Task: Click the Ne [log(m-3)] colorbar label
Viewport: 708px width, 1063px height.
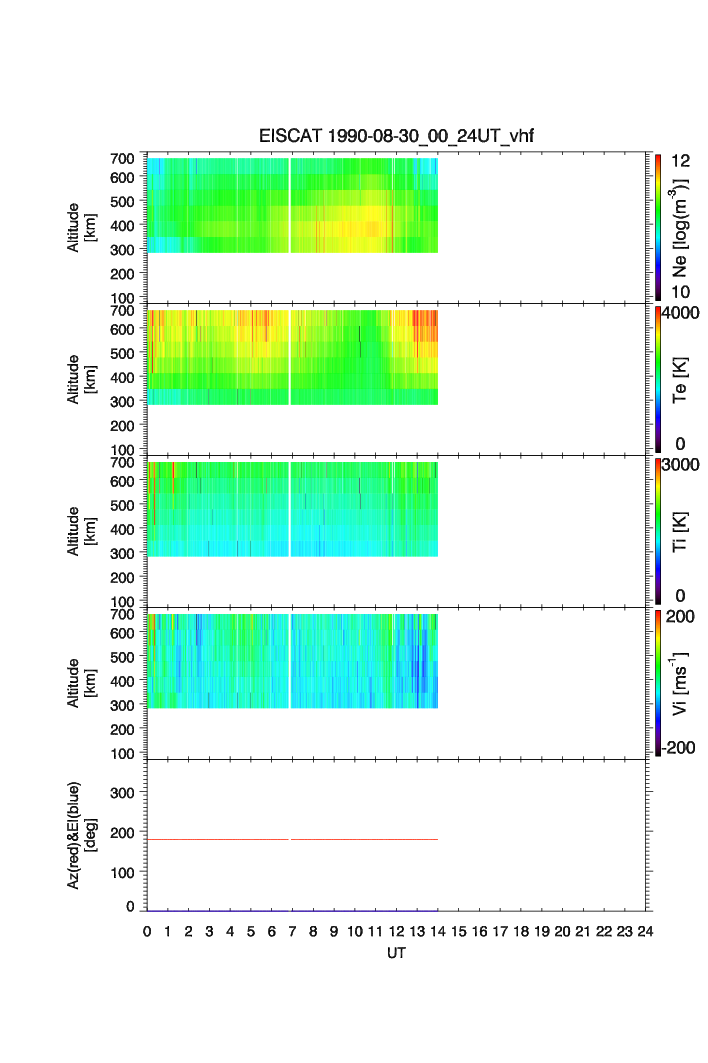Action: pyautogui.click(x=680, y=228)
